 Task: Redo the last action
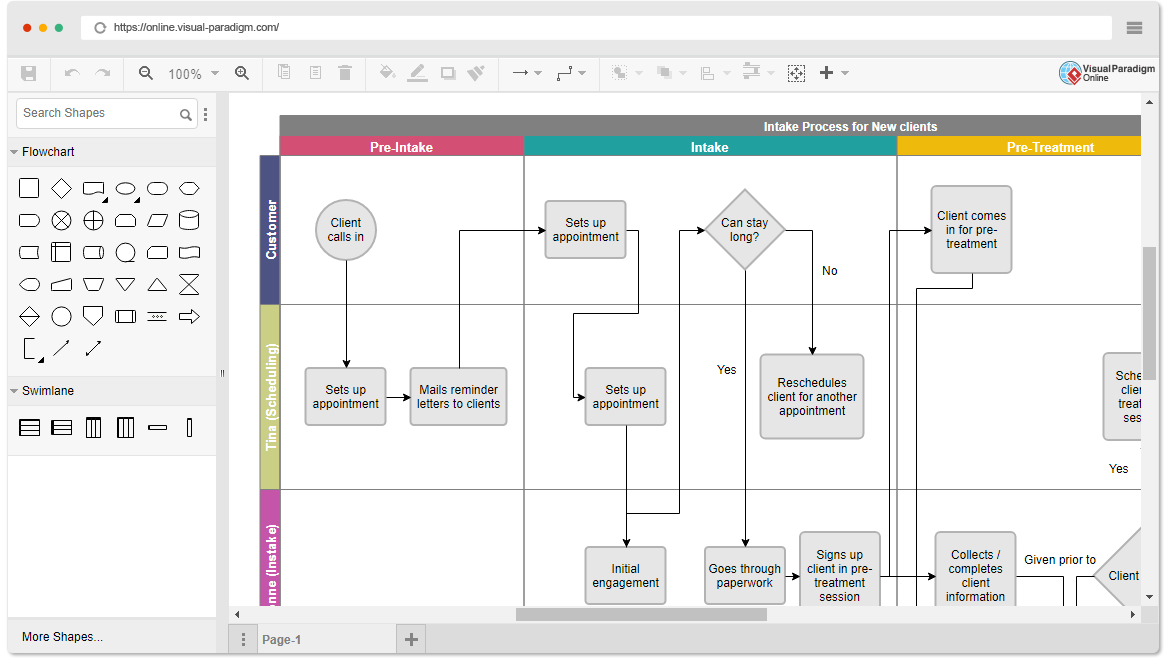click(x=102, y=73)
